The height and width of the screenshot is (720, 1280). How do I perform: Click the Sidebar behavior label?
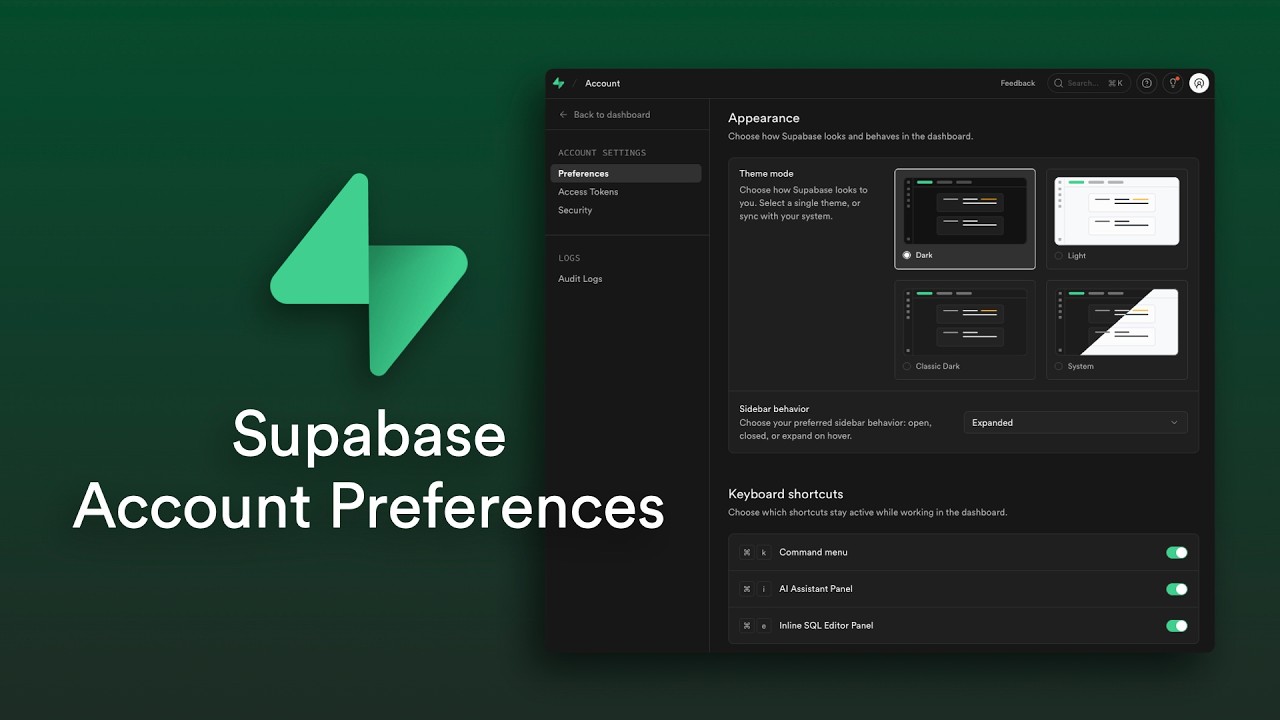click(774, 409)
